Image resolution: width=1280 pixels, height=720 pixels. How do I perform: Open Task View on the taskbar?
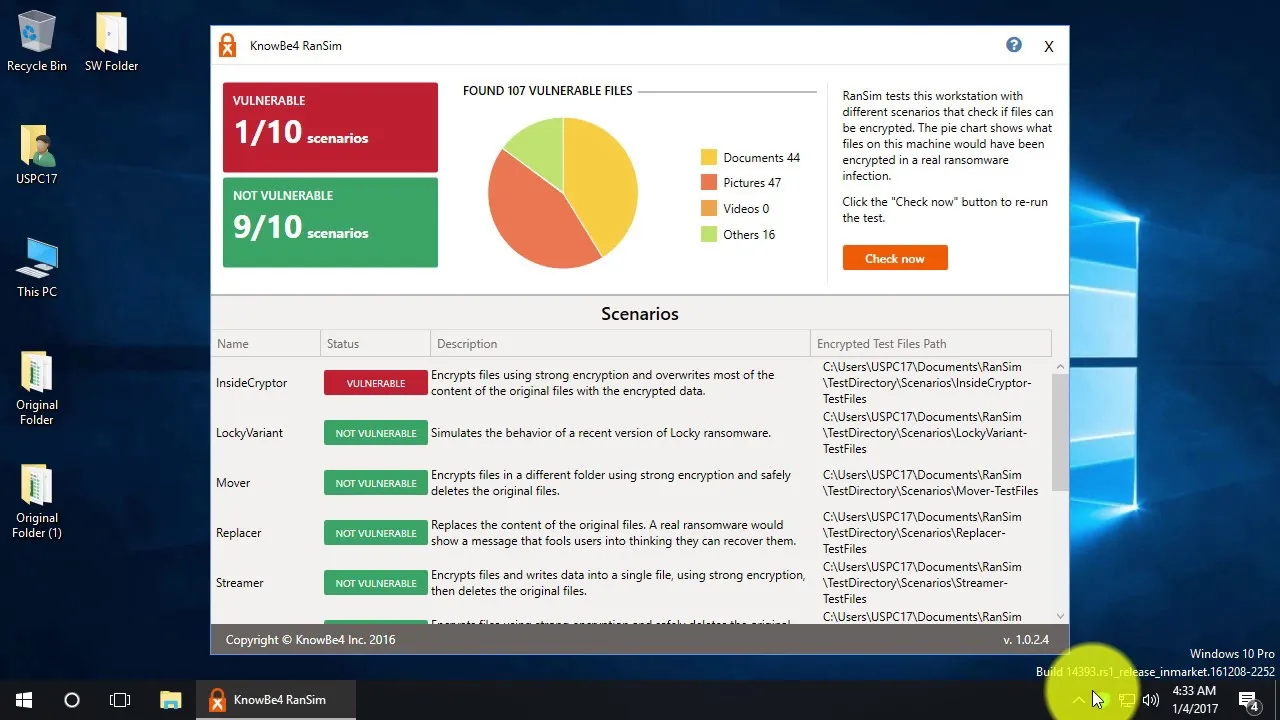[x=120, y=700]
